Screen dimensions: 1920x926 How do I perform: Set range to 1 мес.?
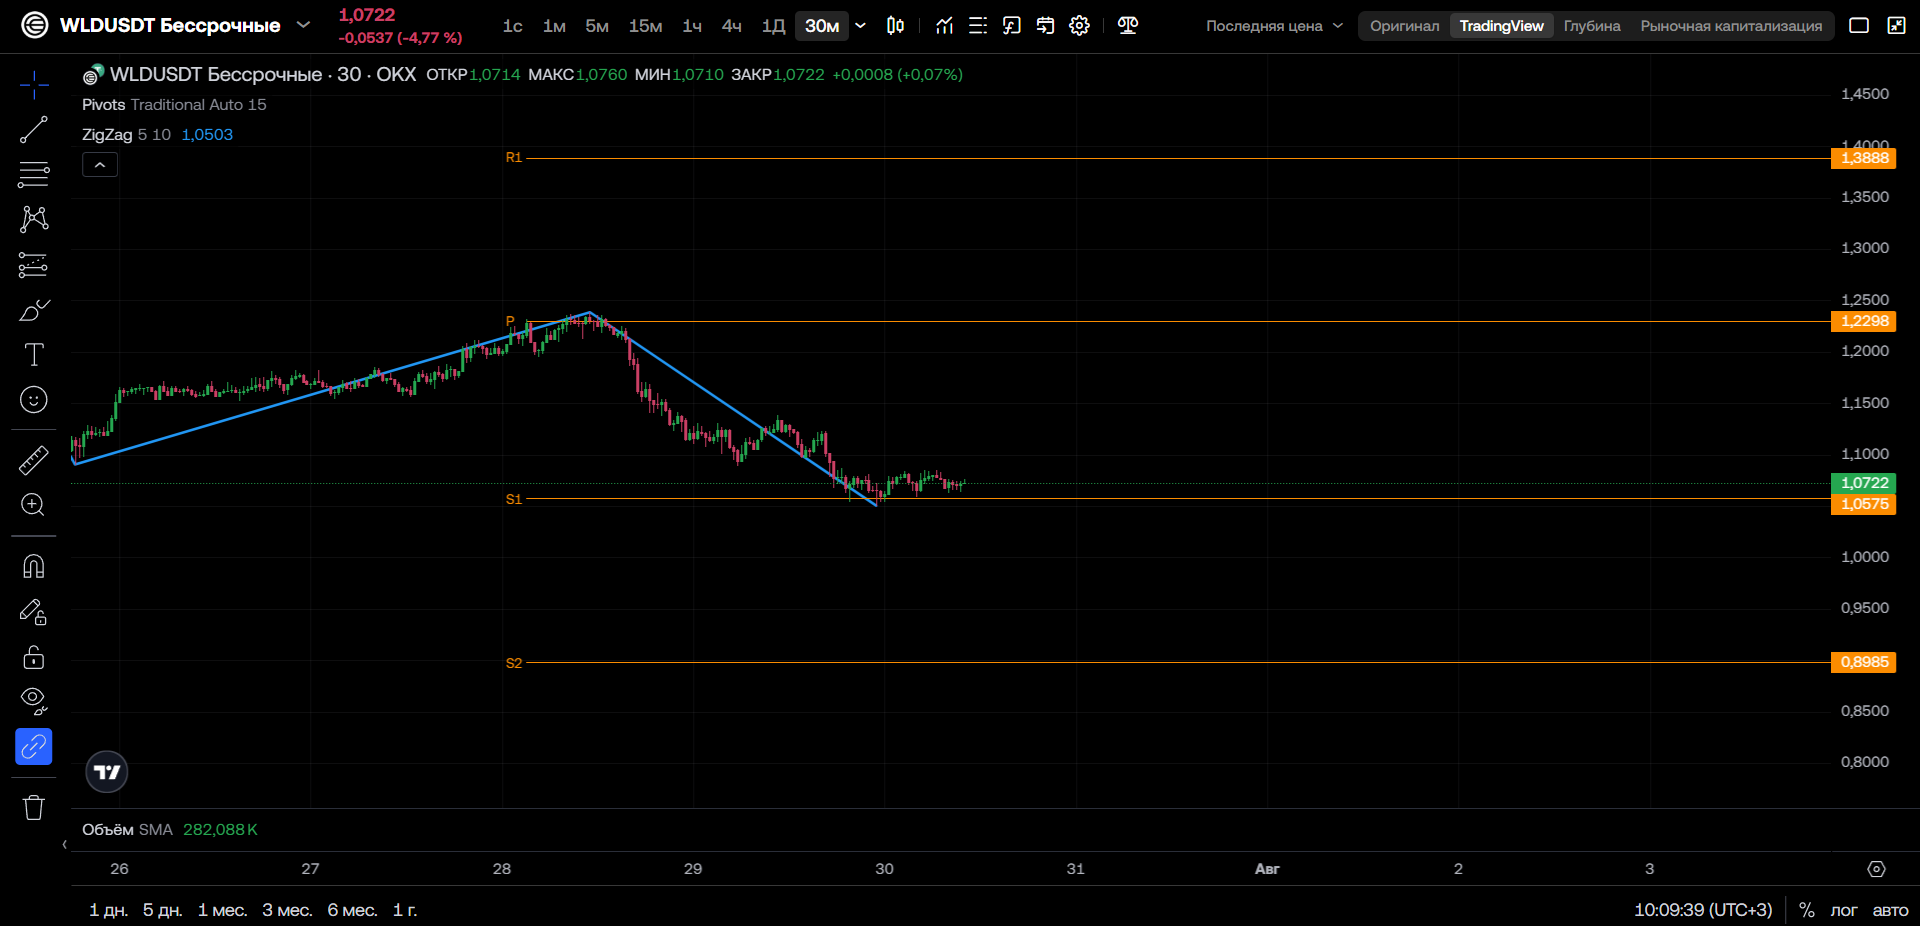click(222, 910)
